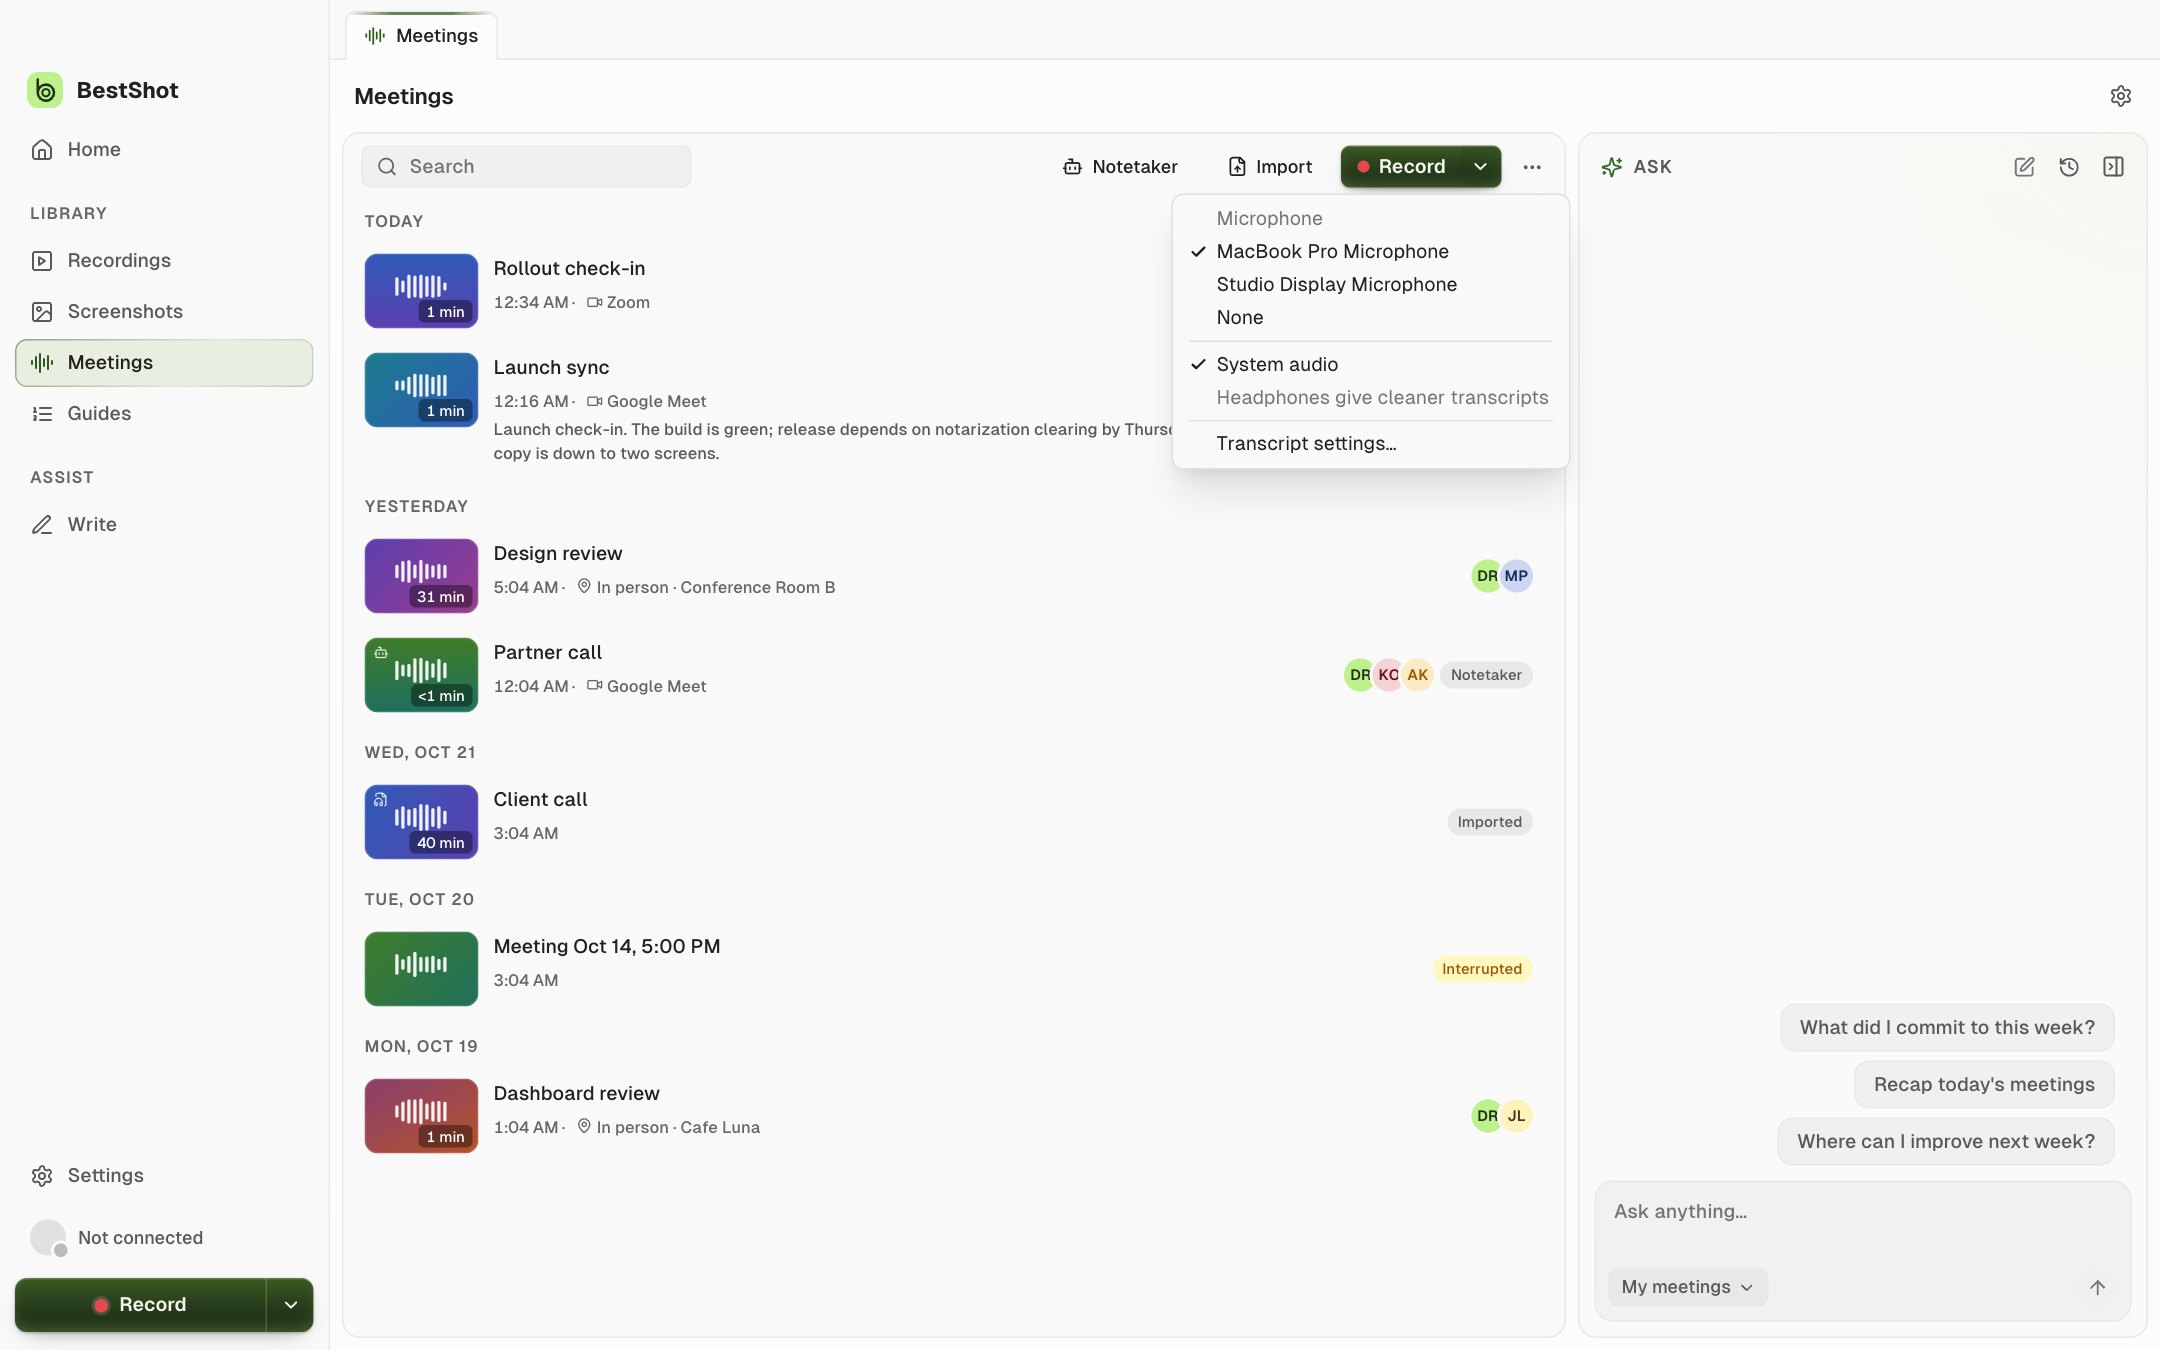
Task: Start recording from the toolbar Record button
Action: 1401,167
